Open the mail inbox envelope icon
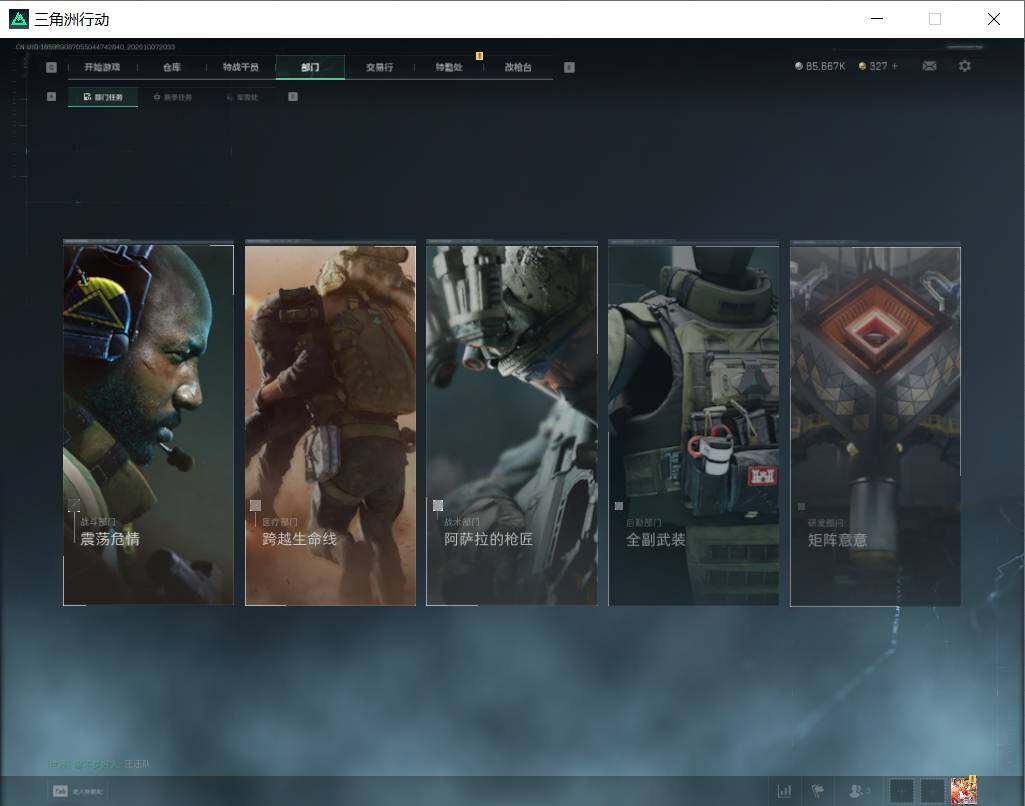Screen dimensions: 1025x806 (929, 66)
